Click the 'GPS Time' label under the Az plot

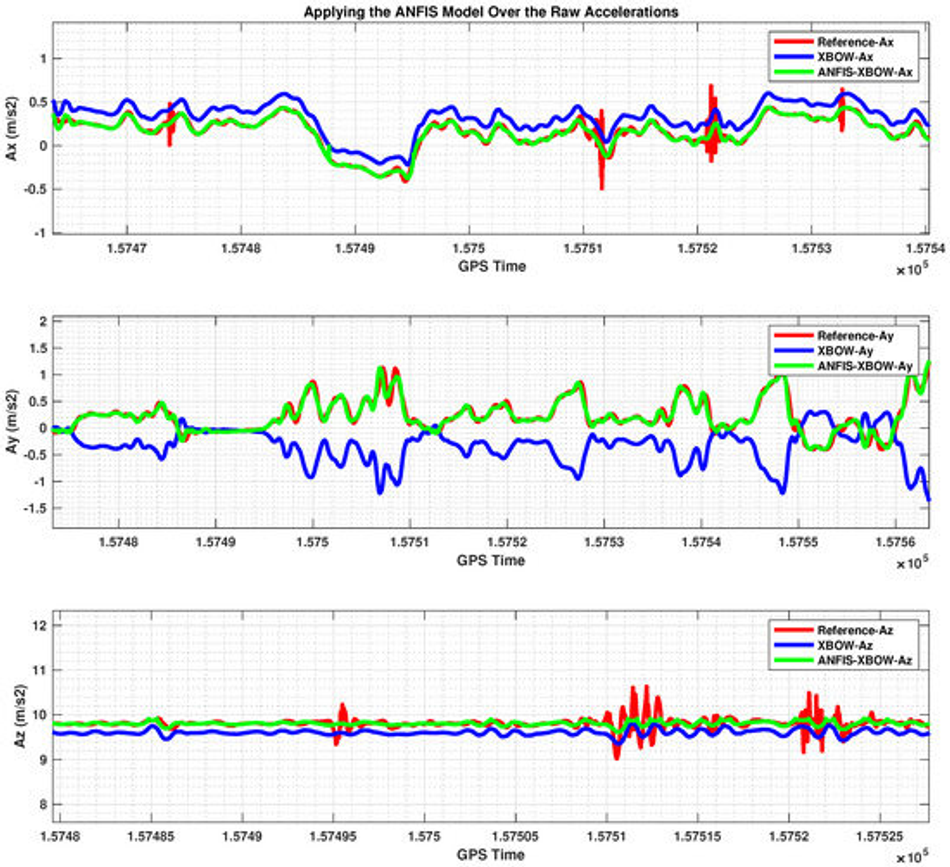click(490, 854)
